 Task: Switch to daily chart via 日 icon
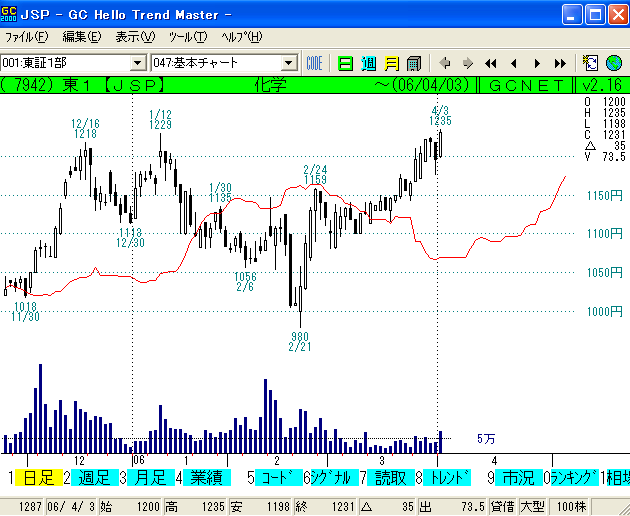click(345, 62)
